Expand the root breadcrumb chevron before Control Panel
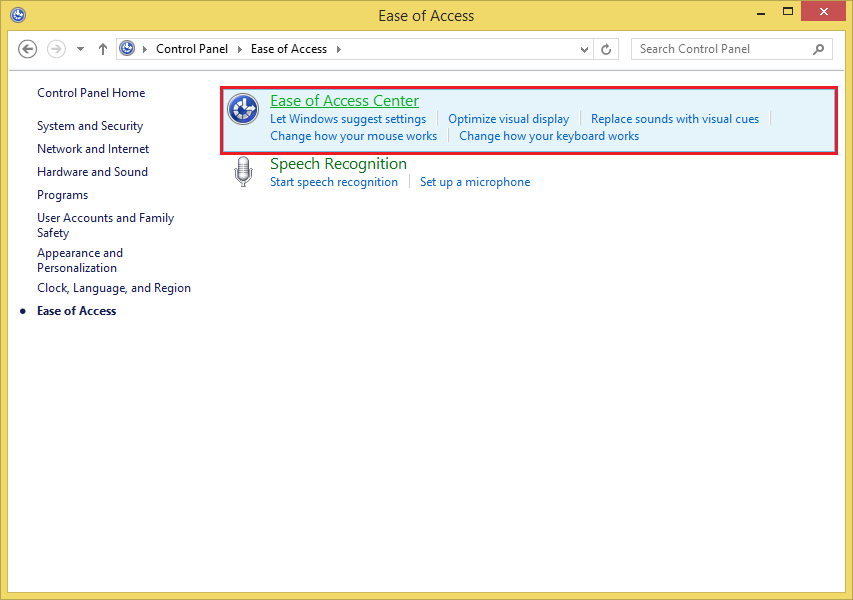The image size is (853, 600). click(x=145, y=49)
